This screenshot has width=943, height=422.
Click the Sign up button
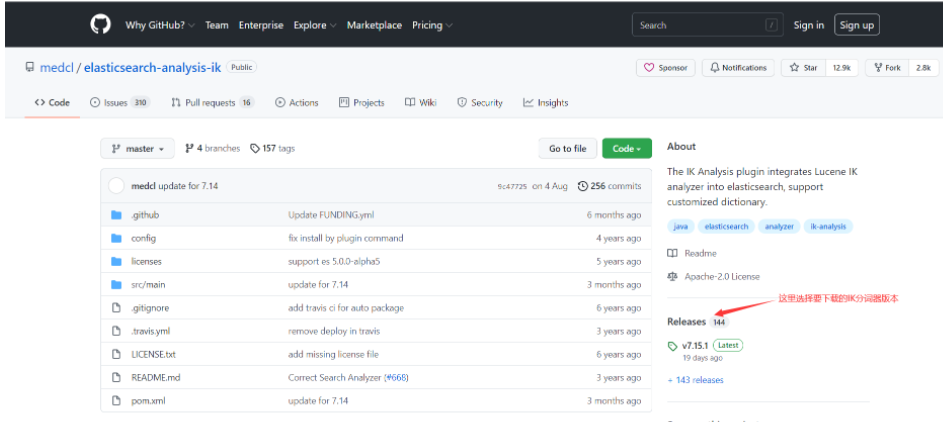click(857, 25)
